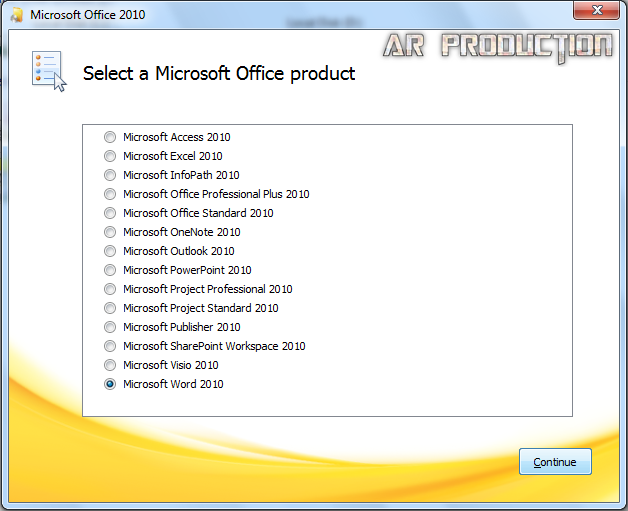Click the 'Select a Microsoft Office product' heading
The width and height of the screenshot is (628, 511).
[218, 73]
